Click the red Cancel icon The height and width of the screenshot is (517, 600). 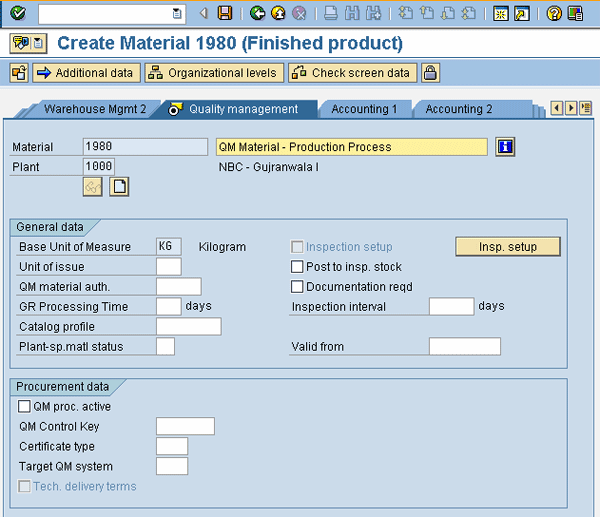pyautogui.click(x=298, y=13)
